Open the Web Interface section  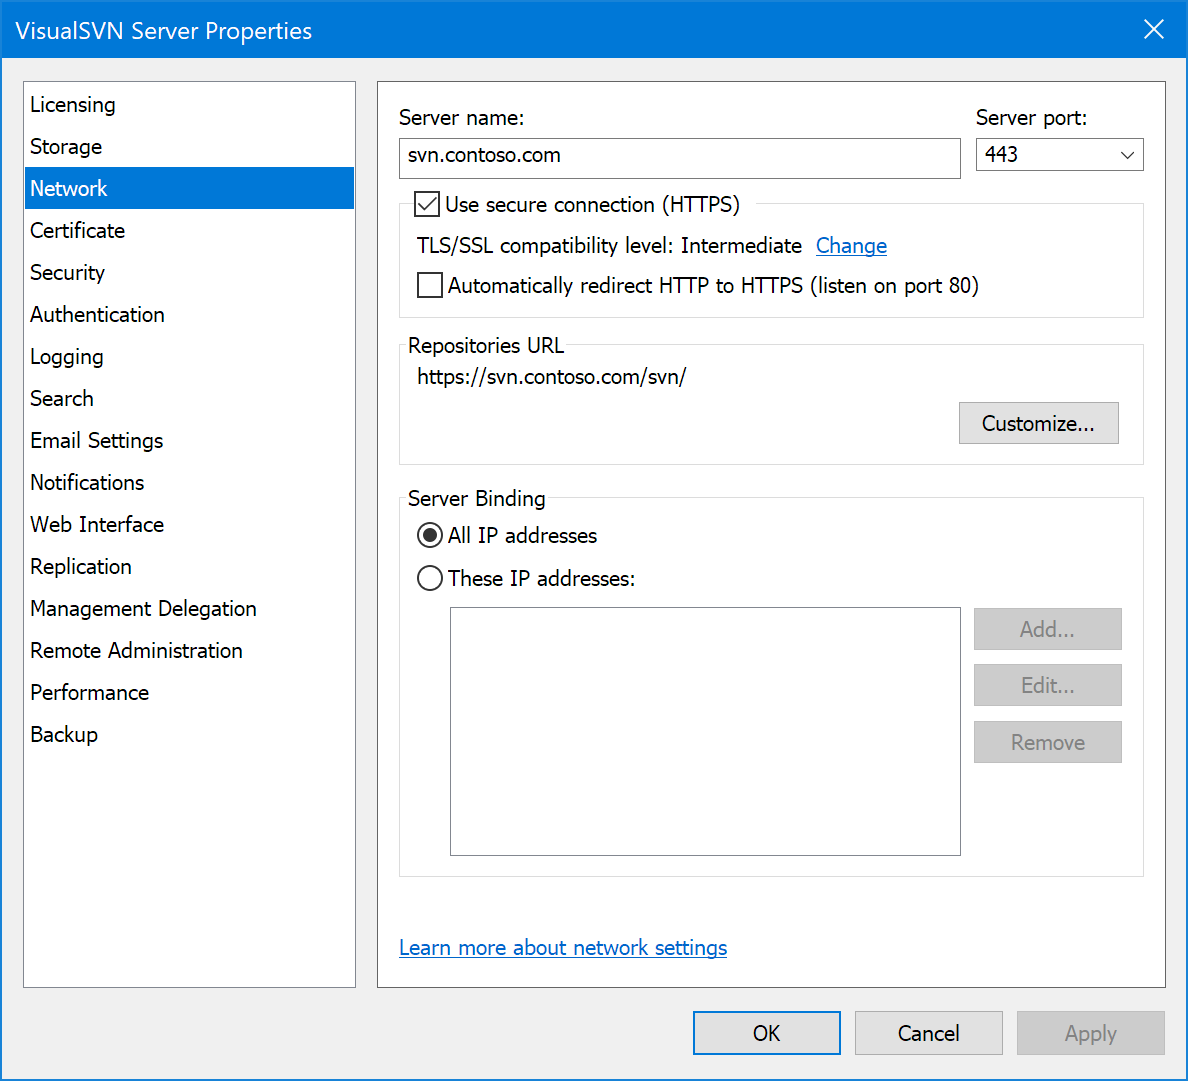97,525
